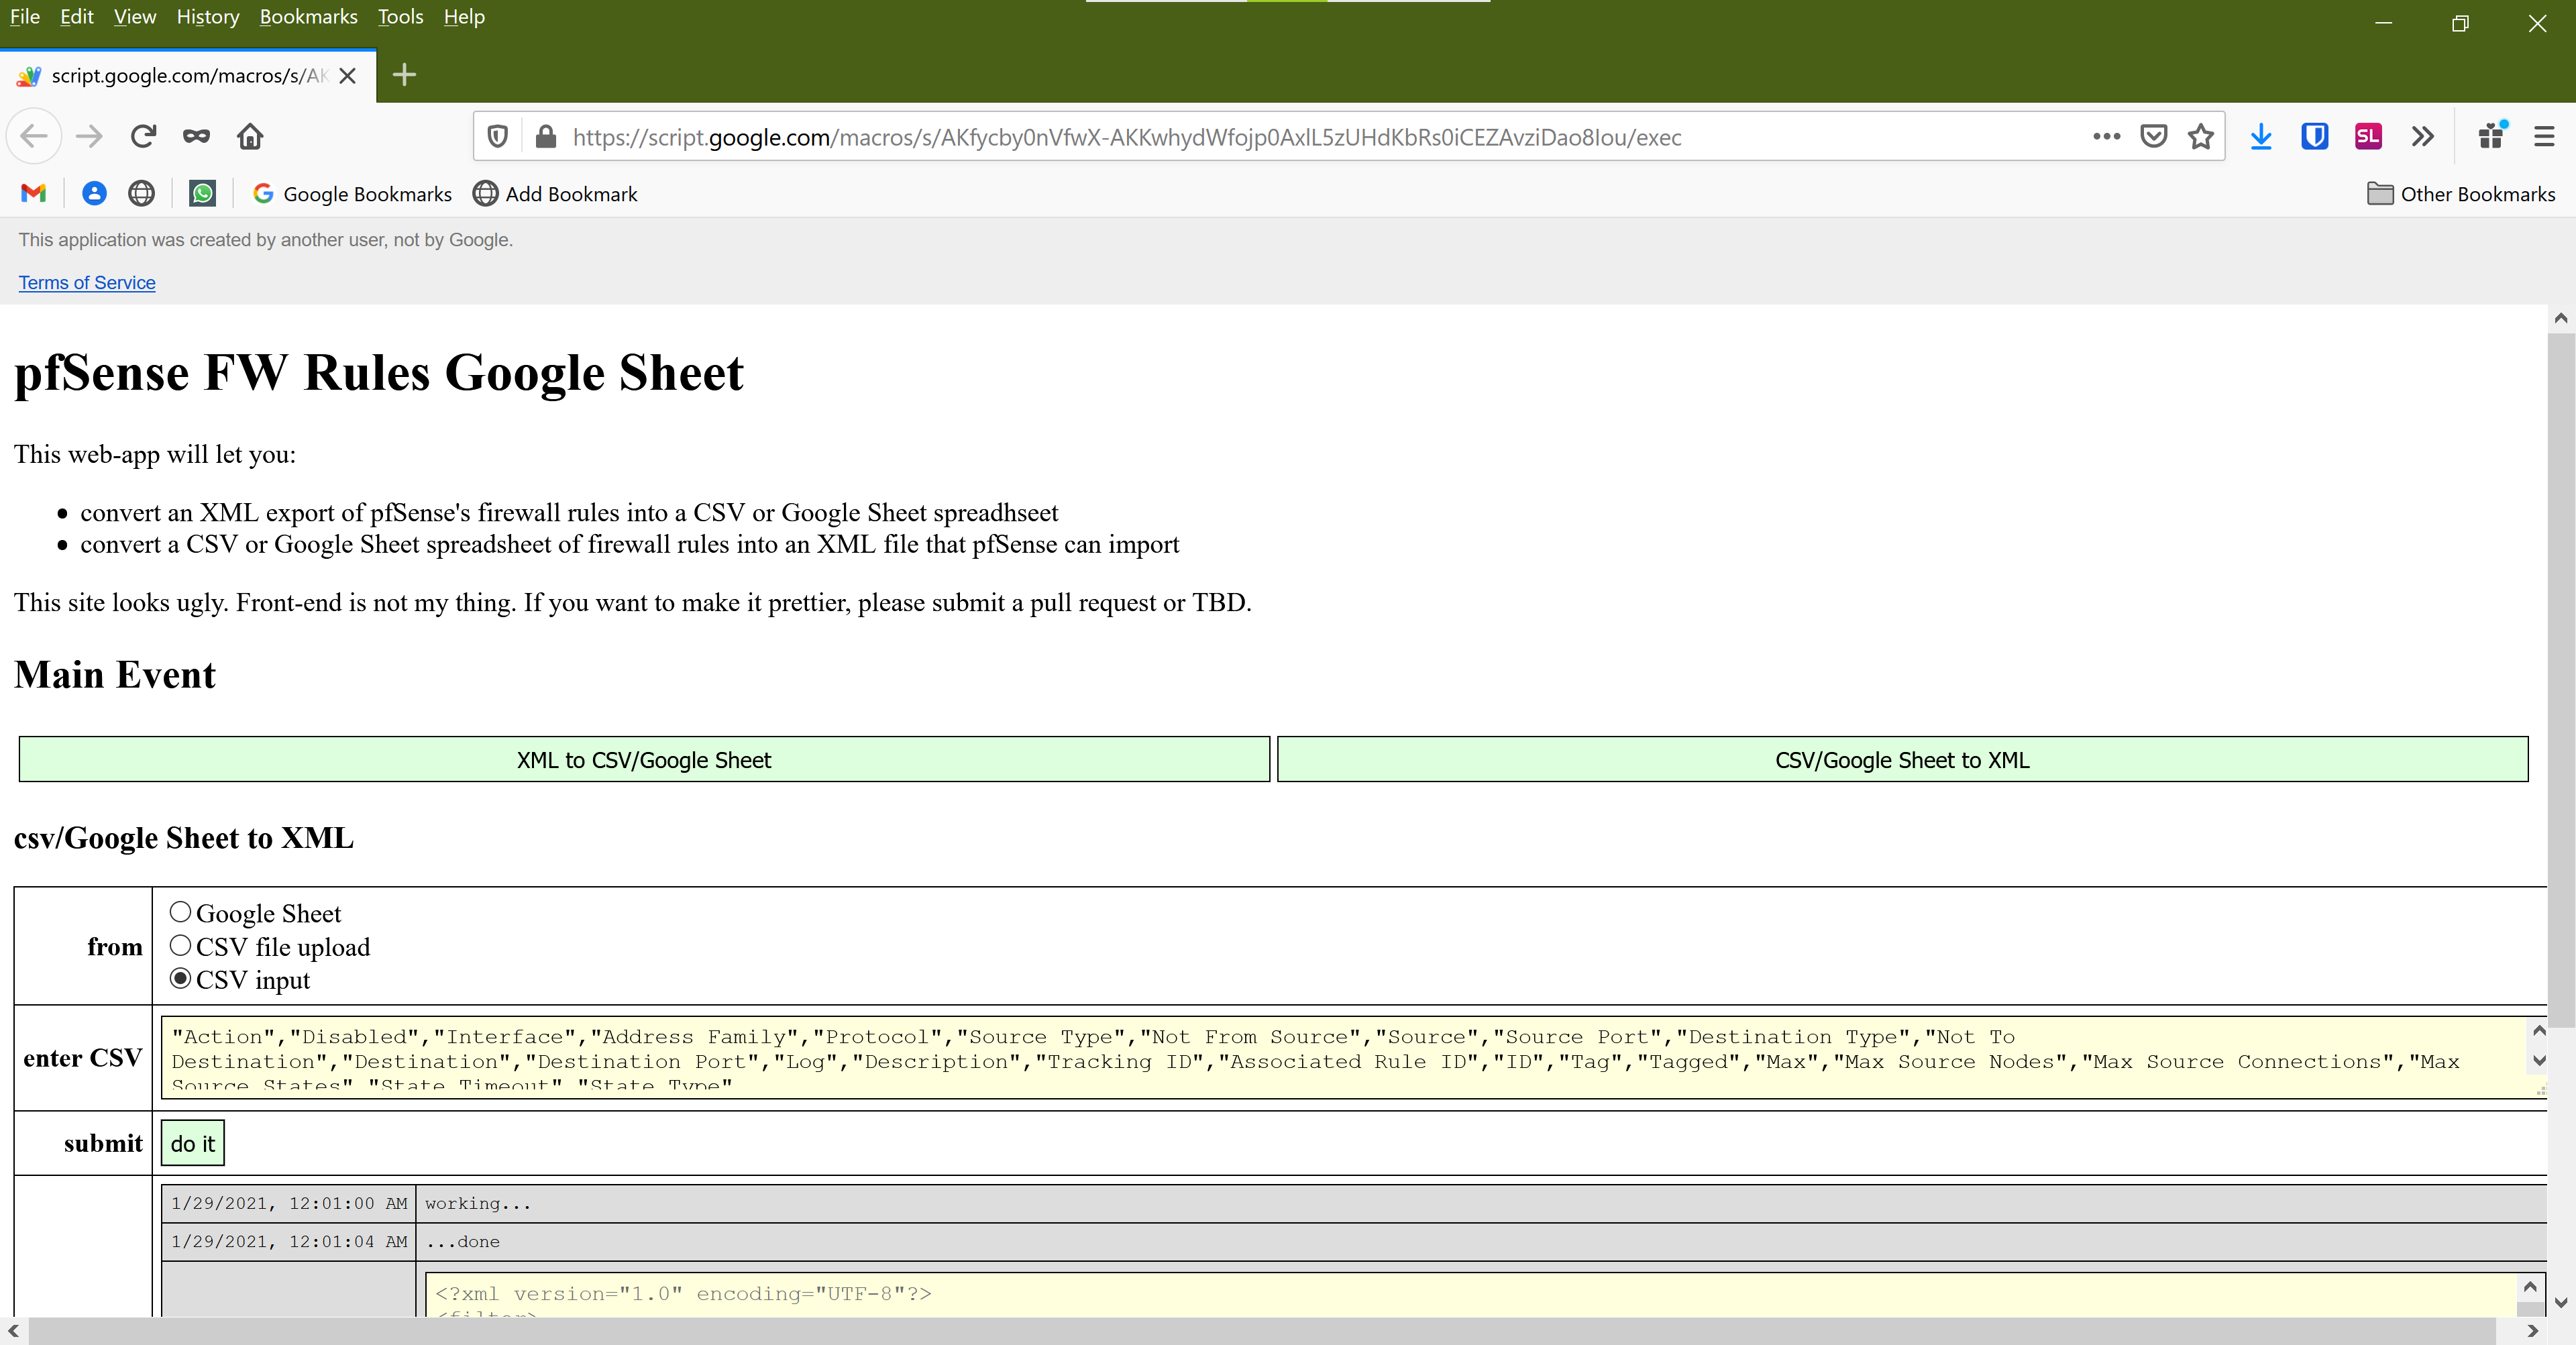View site security padlock details

click(x=545, y=137)
